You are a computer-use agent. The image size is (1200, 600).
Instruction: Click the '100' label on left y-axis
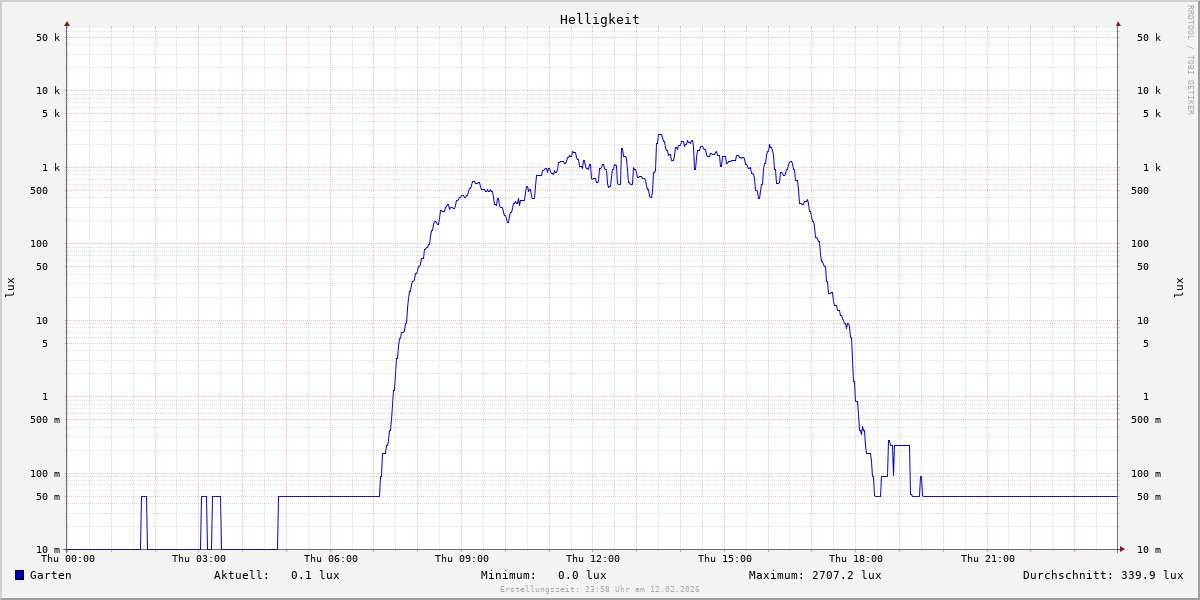(39, 243)
